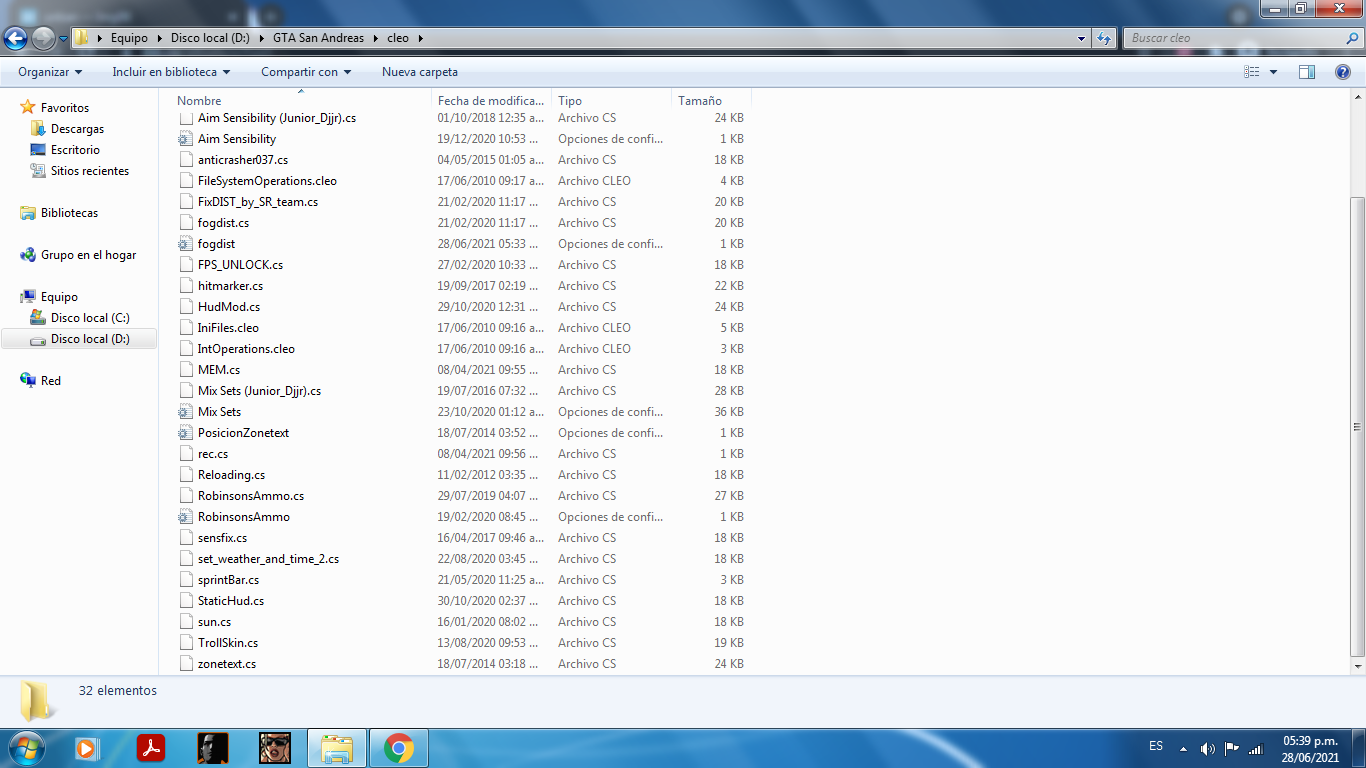Select Bibliotecas in the navigation pane
Screen dimensions: 1366x768
(x=69, y=213)
